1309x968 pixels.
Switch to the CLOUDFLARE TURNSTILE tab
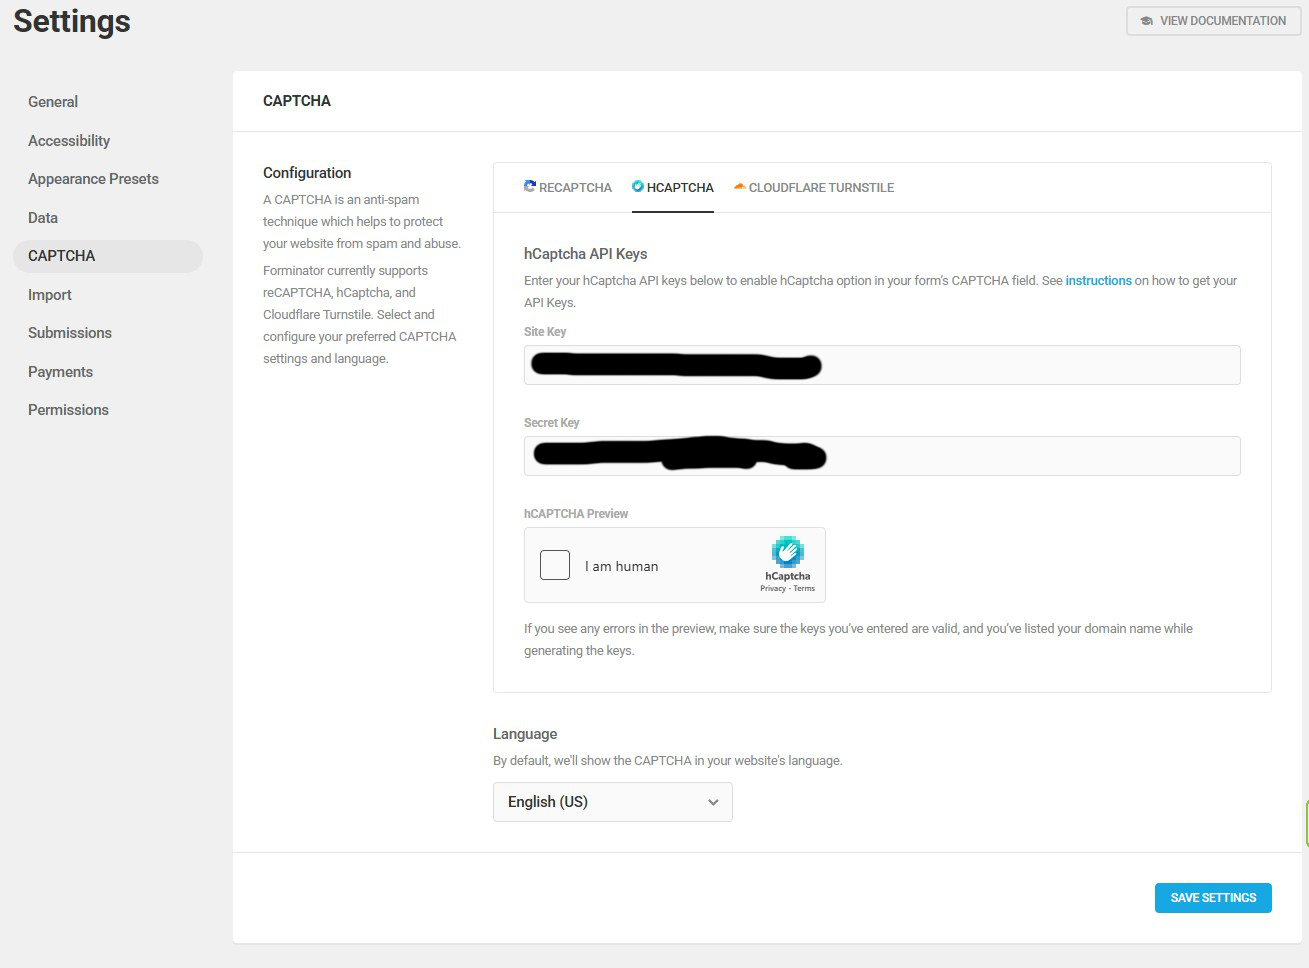814,187
